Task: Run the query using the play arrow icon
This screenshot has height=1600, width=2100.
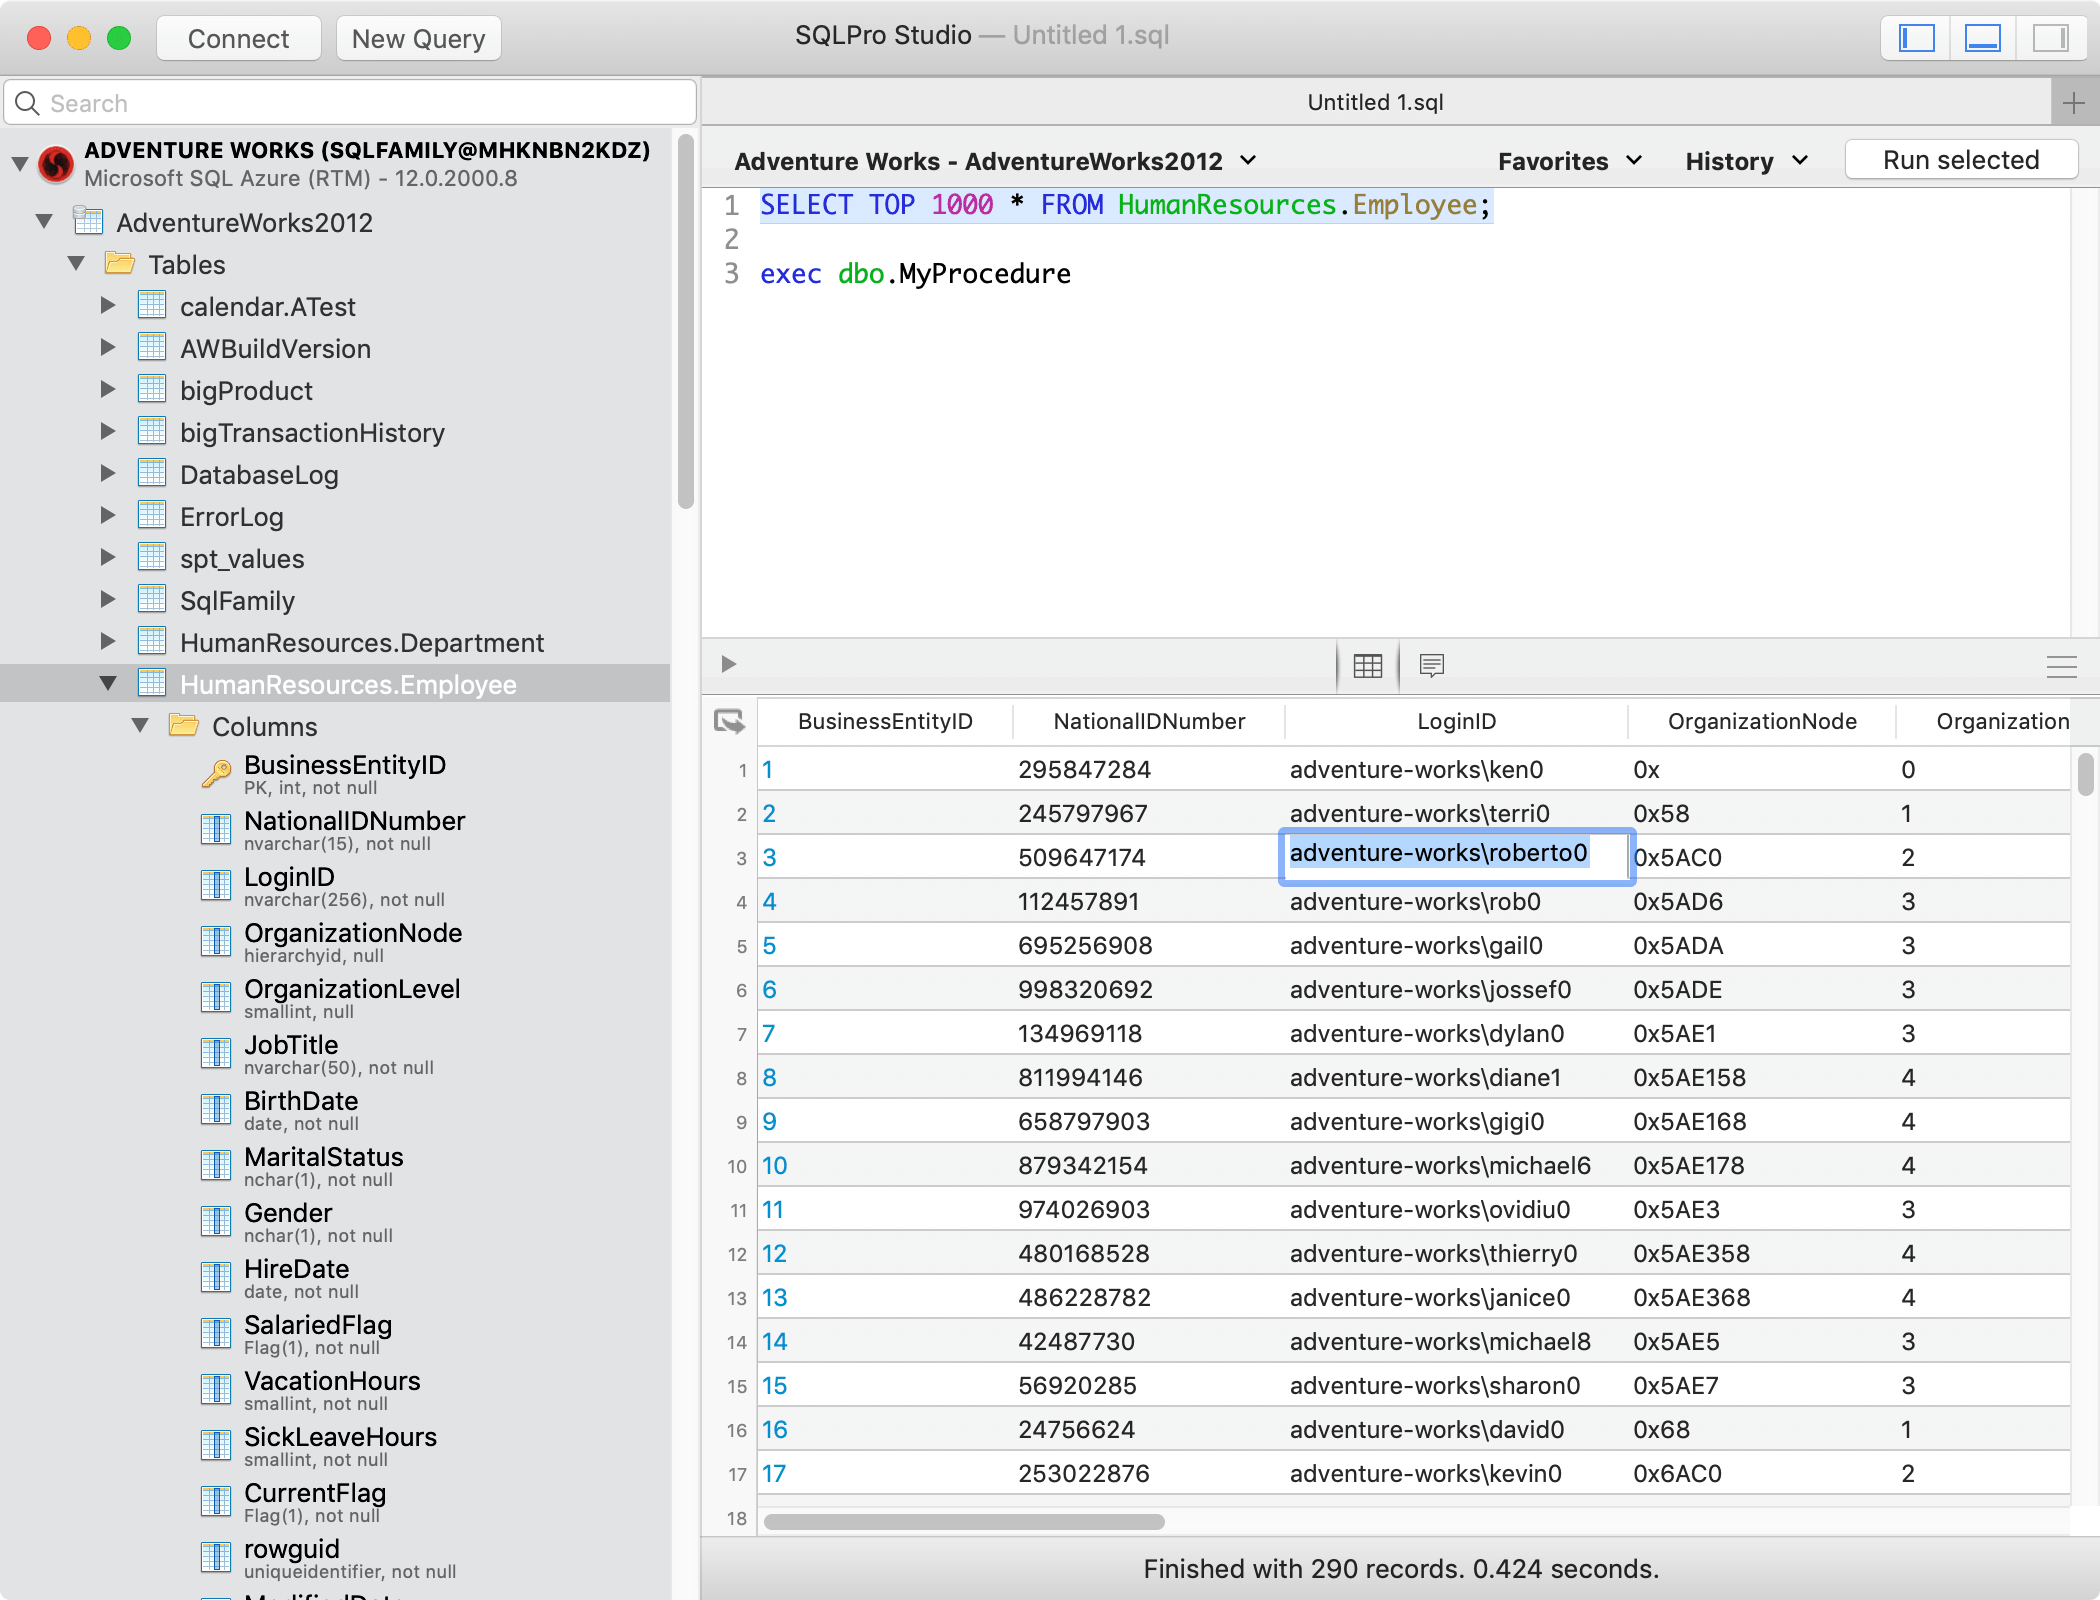Action: pos(728,665)
